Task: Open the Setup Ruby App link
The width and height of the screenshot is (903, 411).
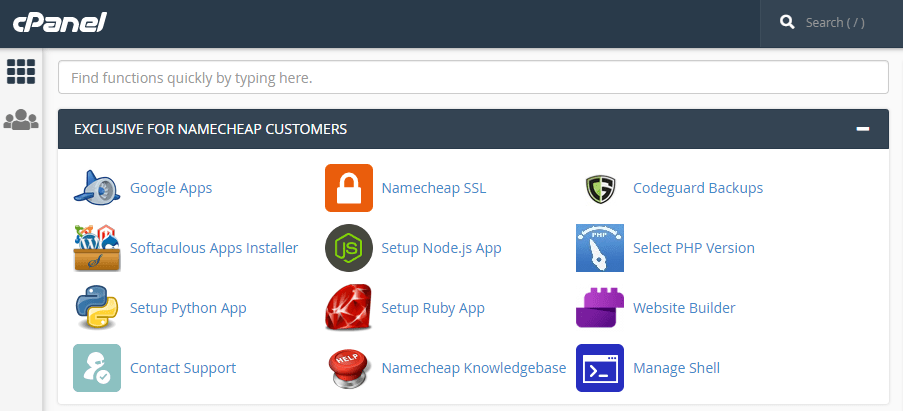Action: [x=433, y=308]
